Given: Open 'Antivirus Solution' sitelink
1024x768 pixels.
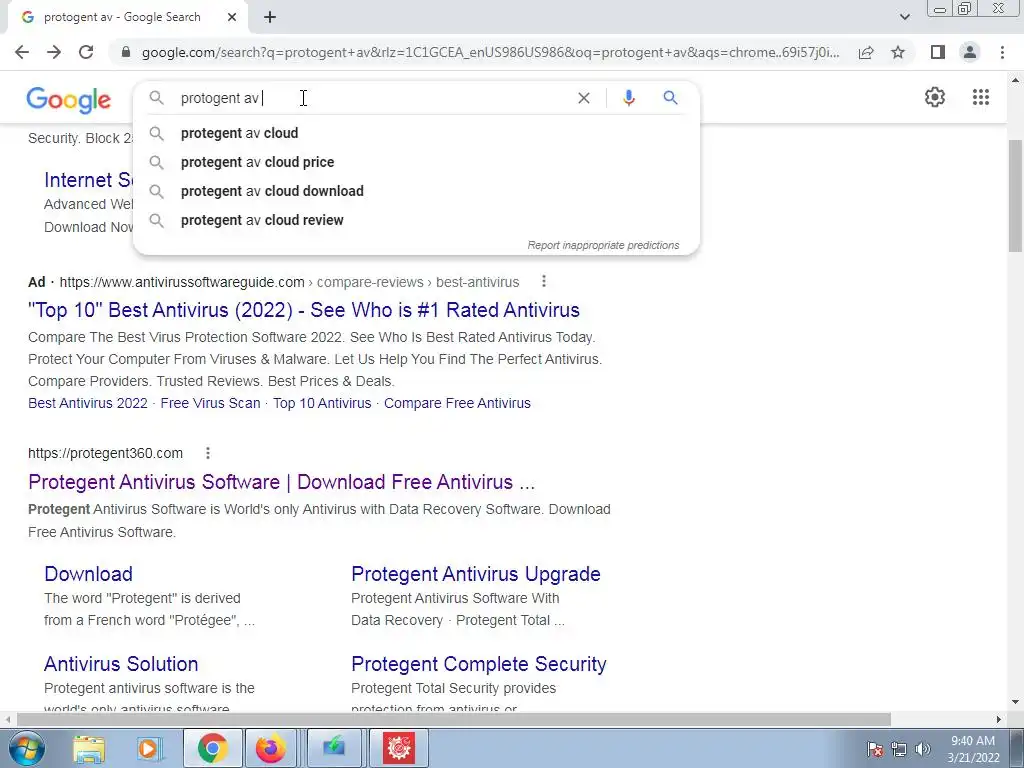Looking at the screenshot, I should coord(121,664).
